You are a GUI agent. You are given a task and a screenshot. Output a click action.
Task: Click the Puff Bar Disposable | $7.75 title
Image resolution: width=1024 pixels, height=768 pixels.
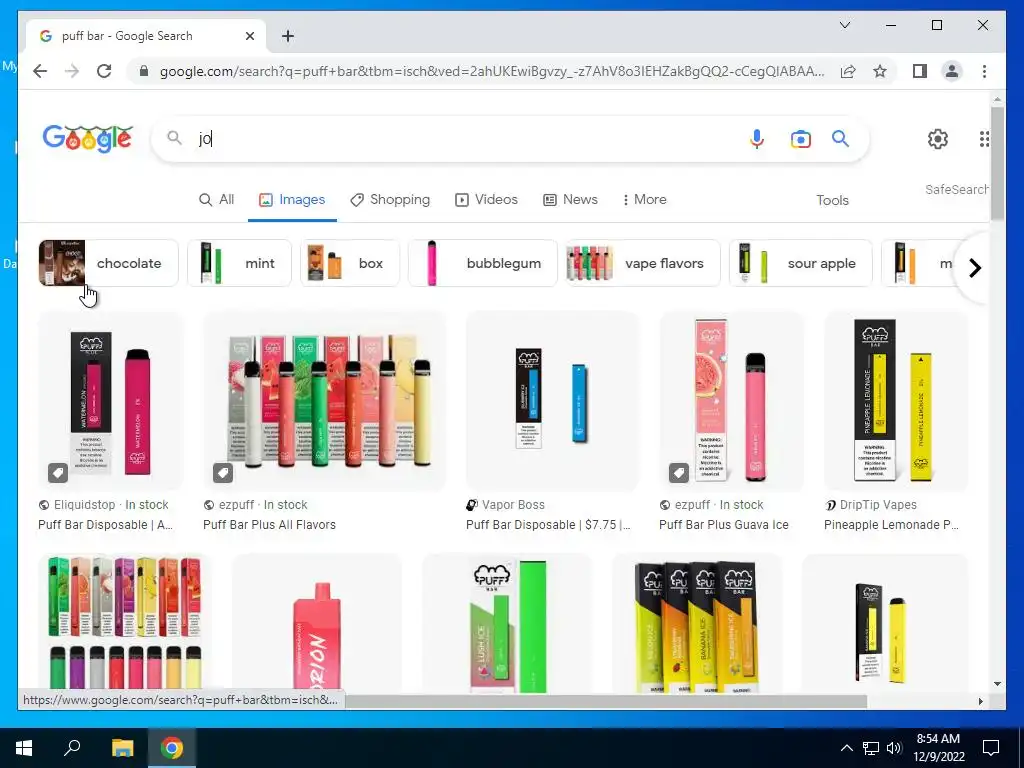pos(549,524)
